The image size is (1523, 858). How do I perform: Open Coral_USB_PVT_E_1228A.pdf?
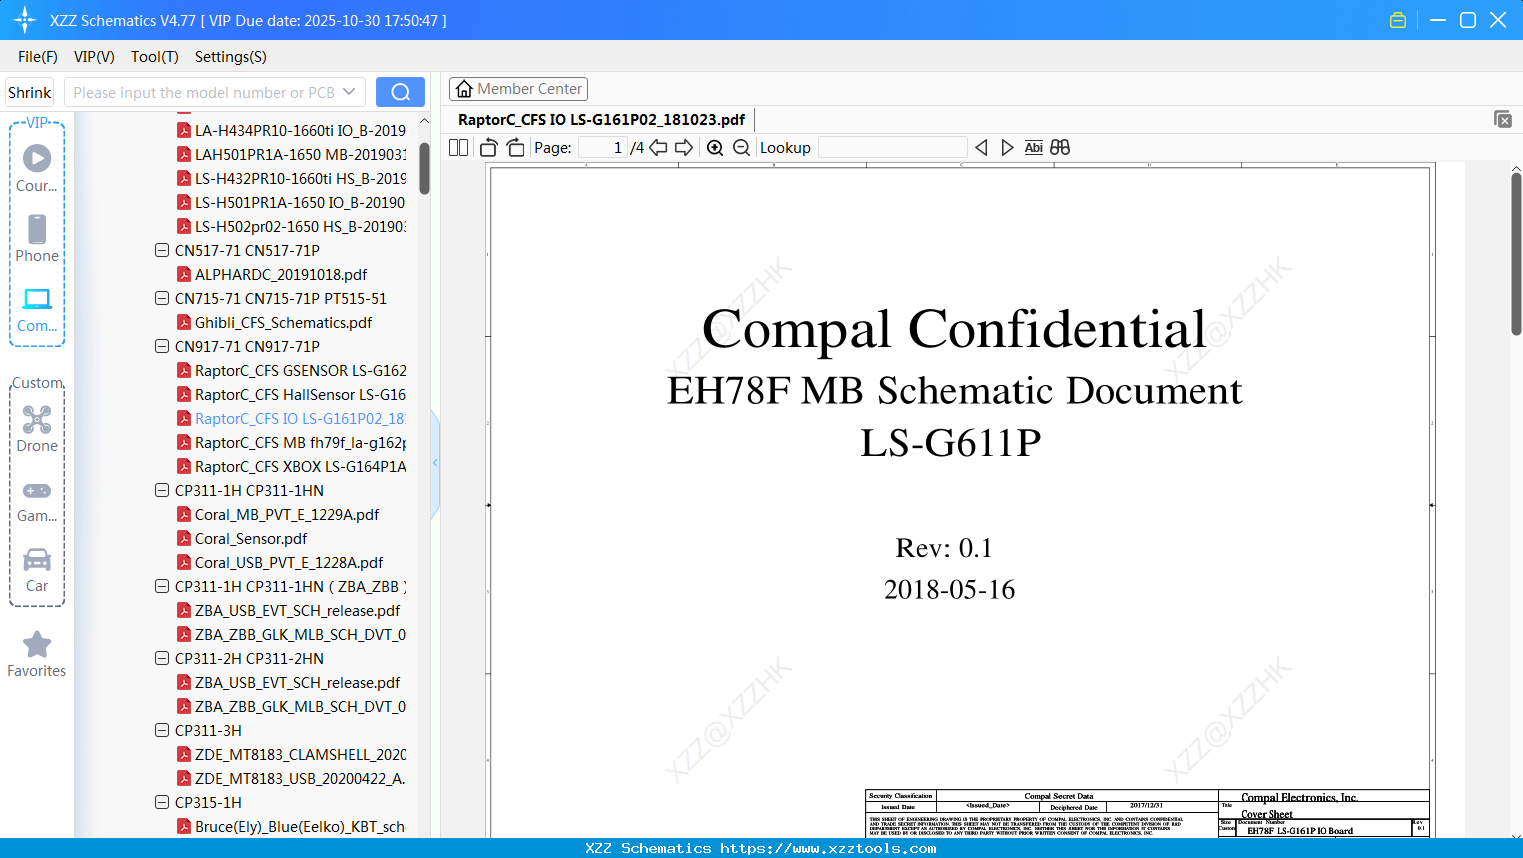click(289, 562)
